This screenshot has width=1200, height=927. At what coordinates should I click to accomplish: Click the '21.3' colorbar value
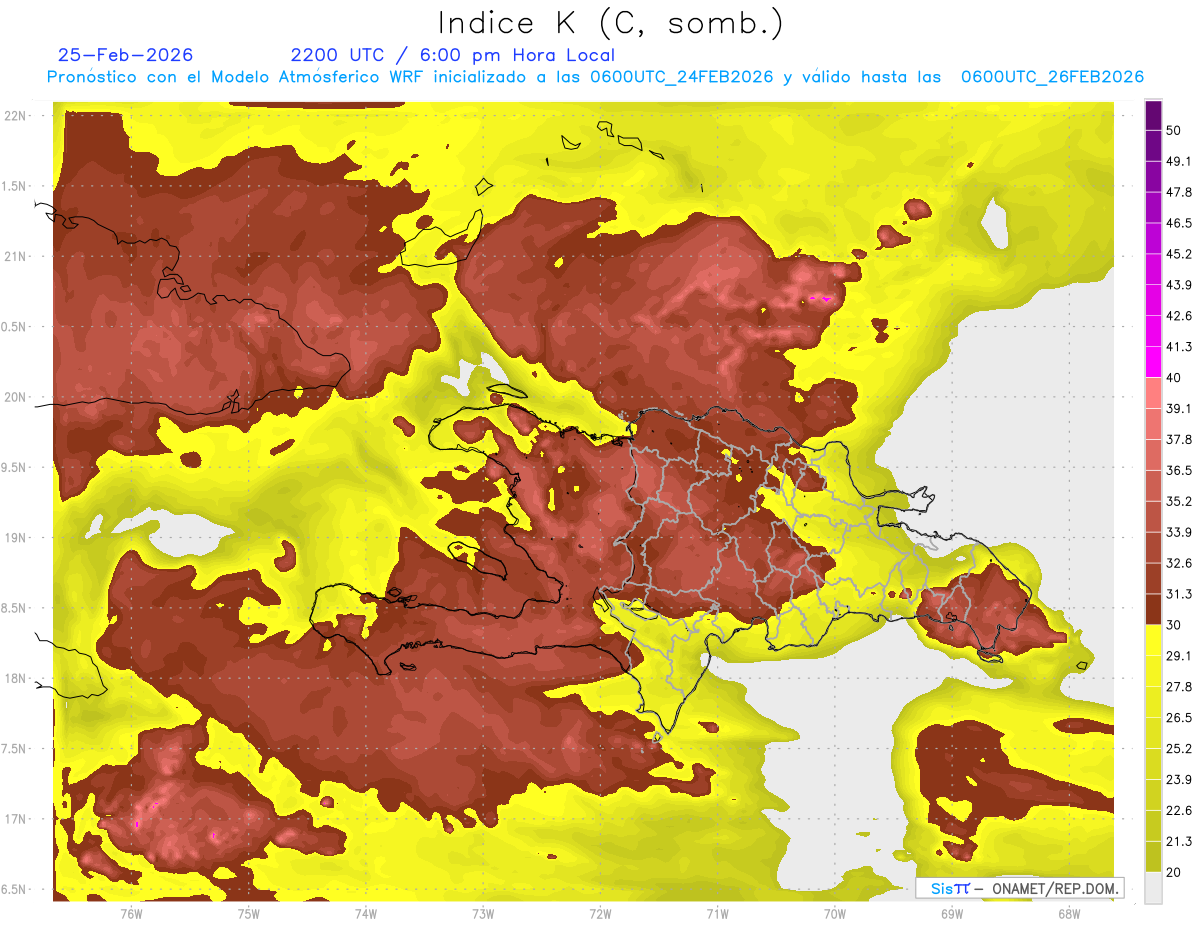click(x=1179, y=842)
